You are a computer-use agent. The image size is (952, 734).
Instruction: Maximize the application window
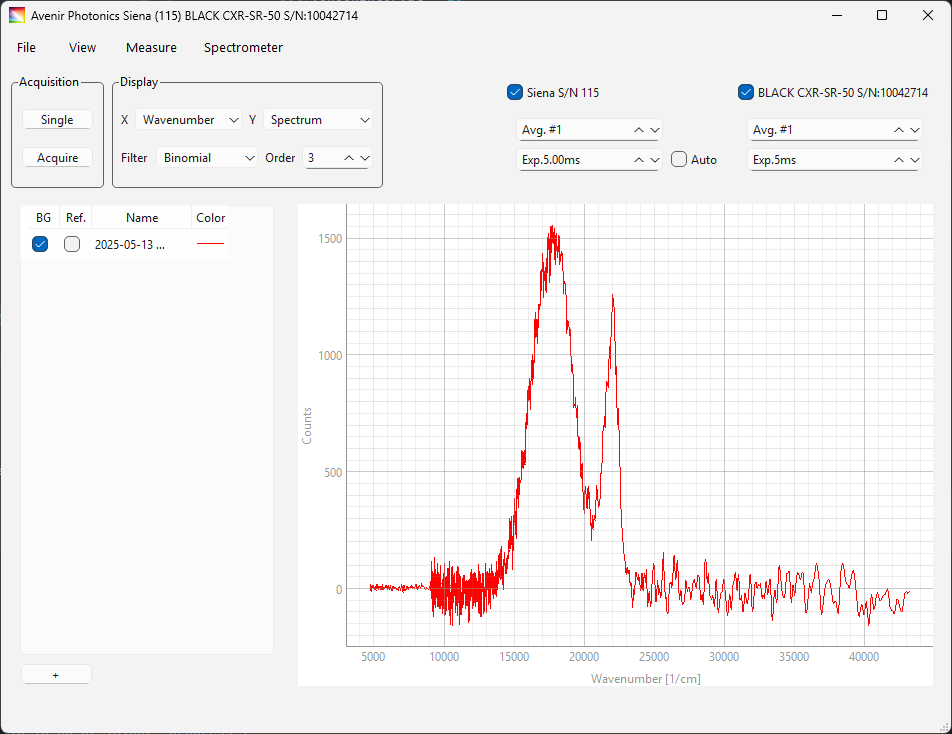coord(882,15)
